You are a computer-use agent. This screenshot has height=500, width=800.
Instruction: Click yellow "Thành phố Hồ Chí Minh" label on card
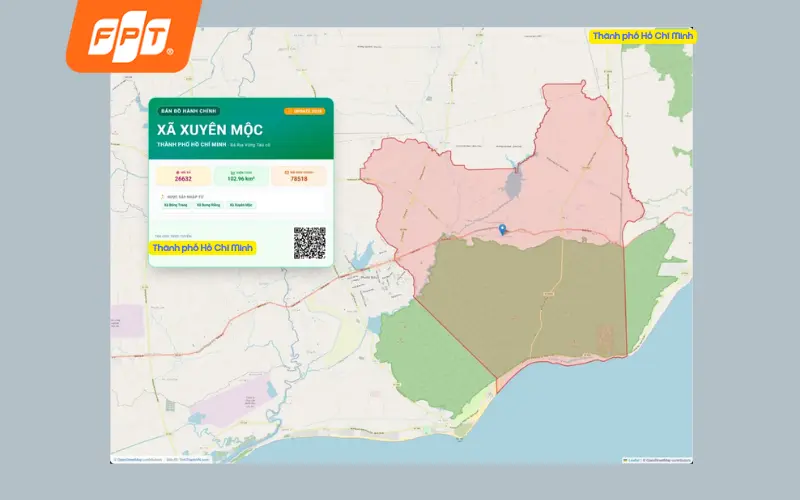[203, 248]
